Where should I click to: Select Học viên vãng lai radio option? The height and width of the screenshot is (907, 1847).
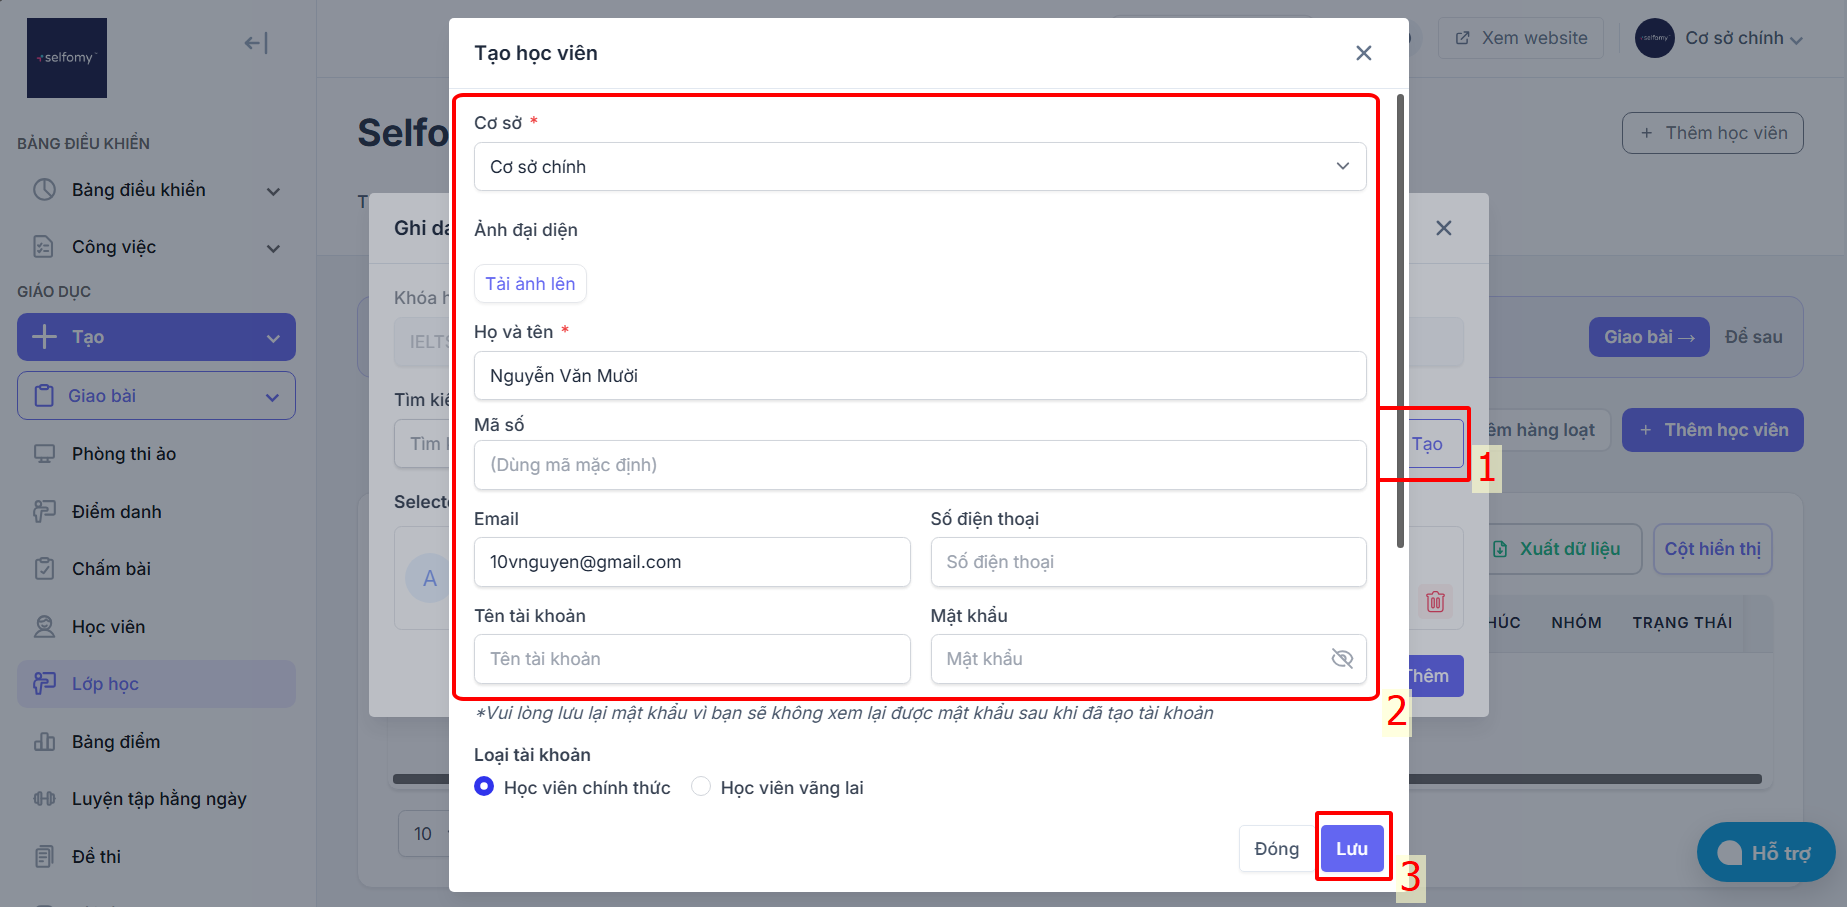701,787
